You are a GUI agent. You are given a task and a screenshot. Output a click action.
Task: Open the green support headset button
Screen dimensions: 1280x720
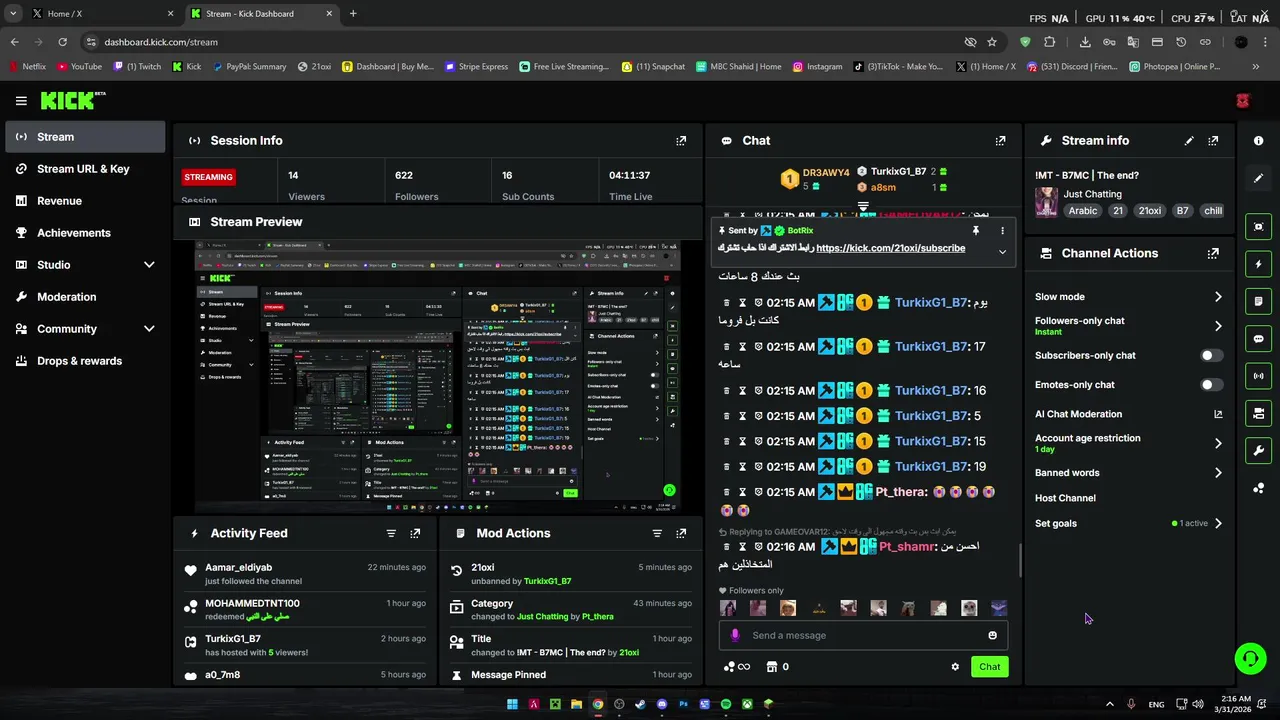(1250, 658)
